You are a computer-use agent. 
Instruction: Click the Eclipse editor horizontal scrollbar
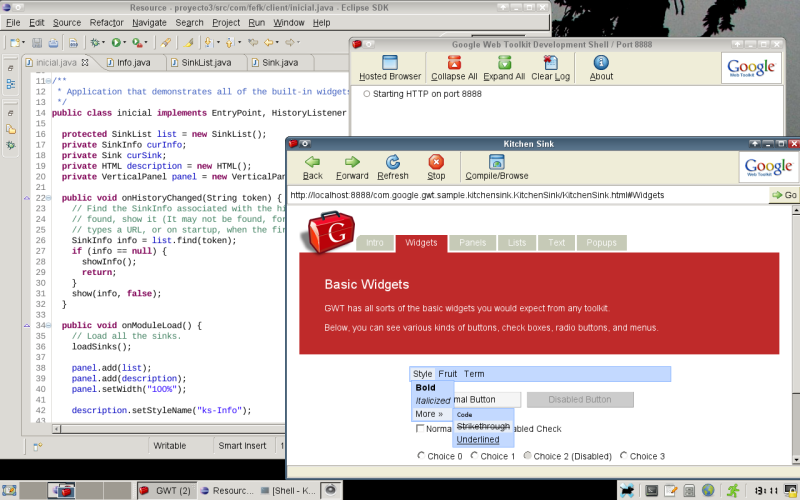click(x=168, y=429)
